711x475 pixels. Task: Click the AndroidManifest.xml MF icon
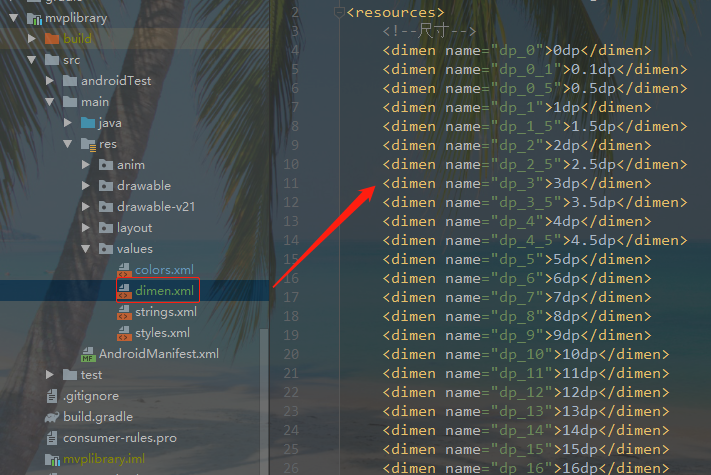88,354
